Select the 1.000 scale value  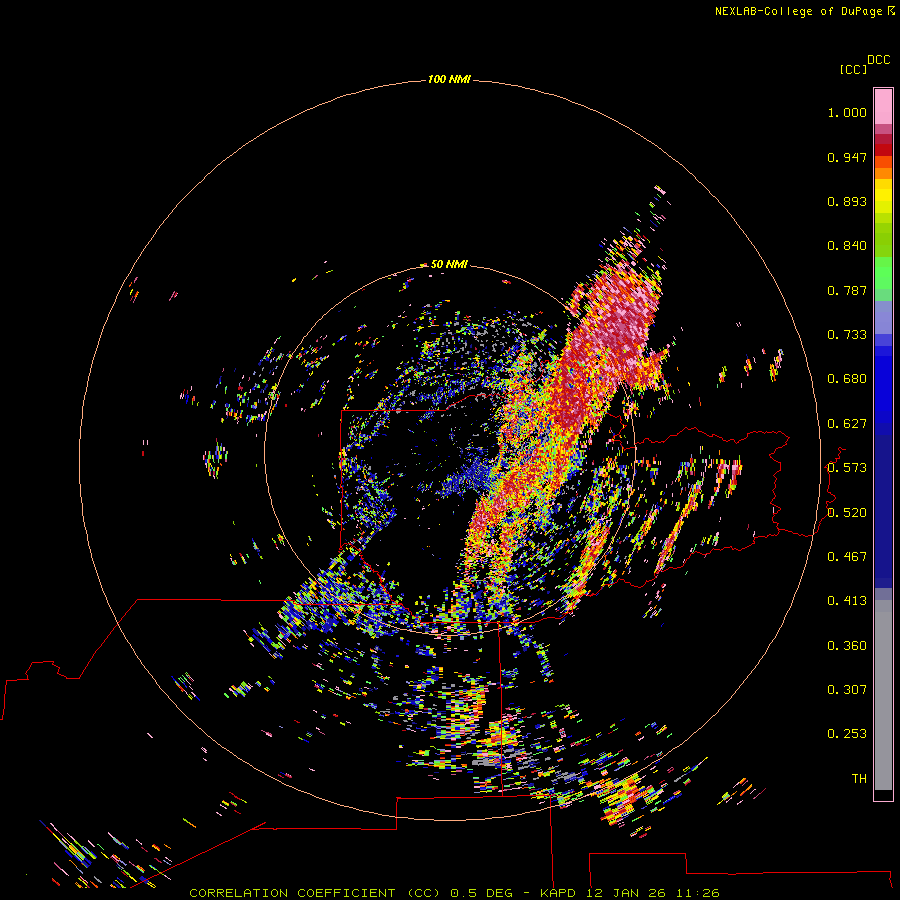(847, 112)
